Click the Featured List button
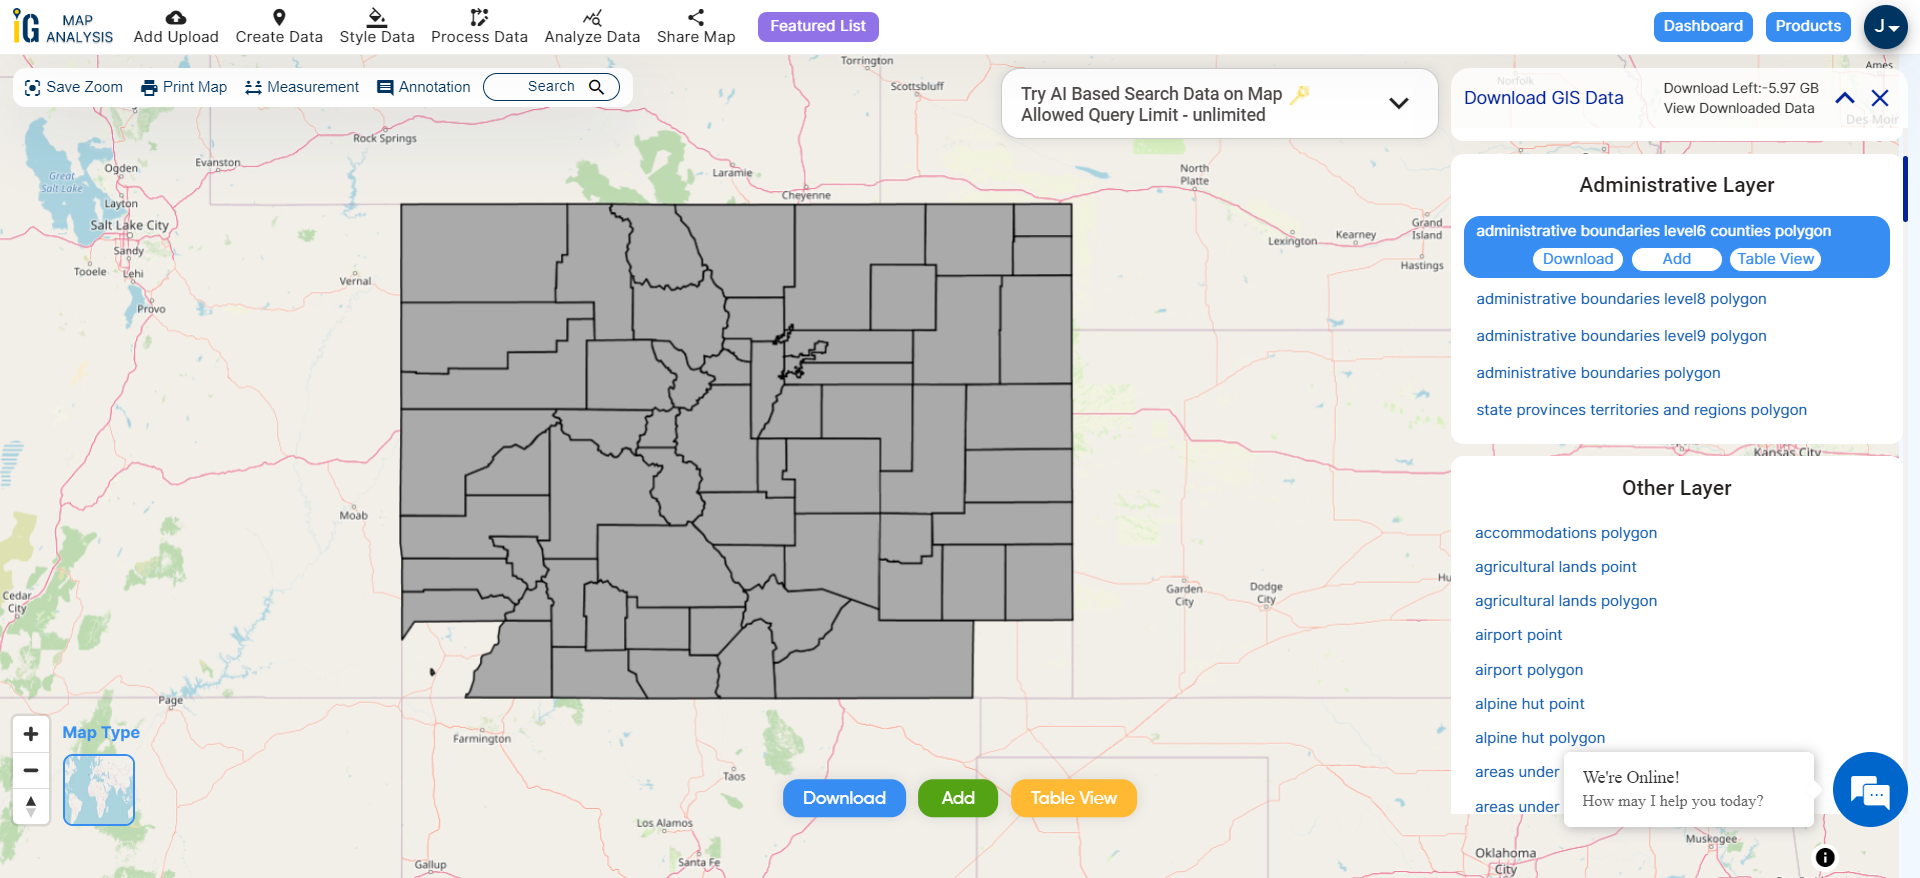1920x878 pixels. (818, 26)
